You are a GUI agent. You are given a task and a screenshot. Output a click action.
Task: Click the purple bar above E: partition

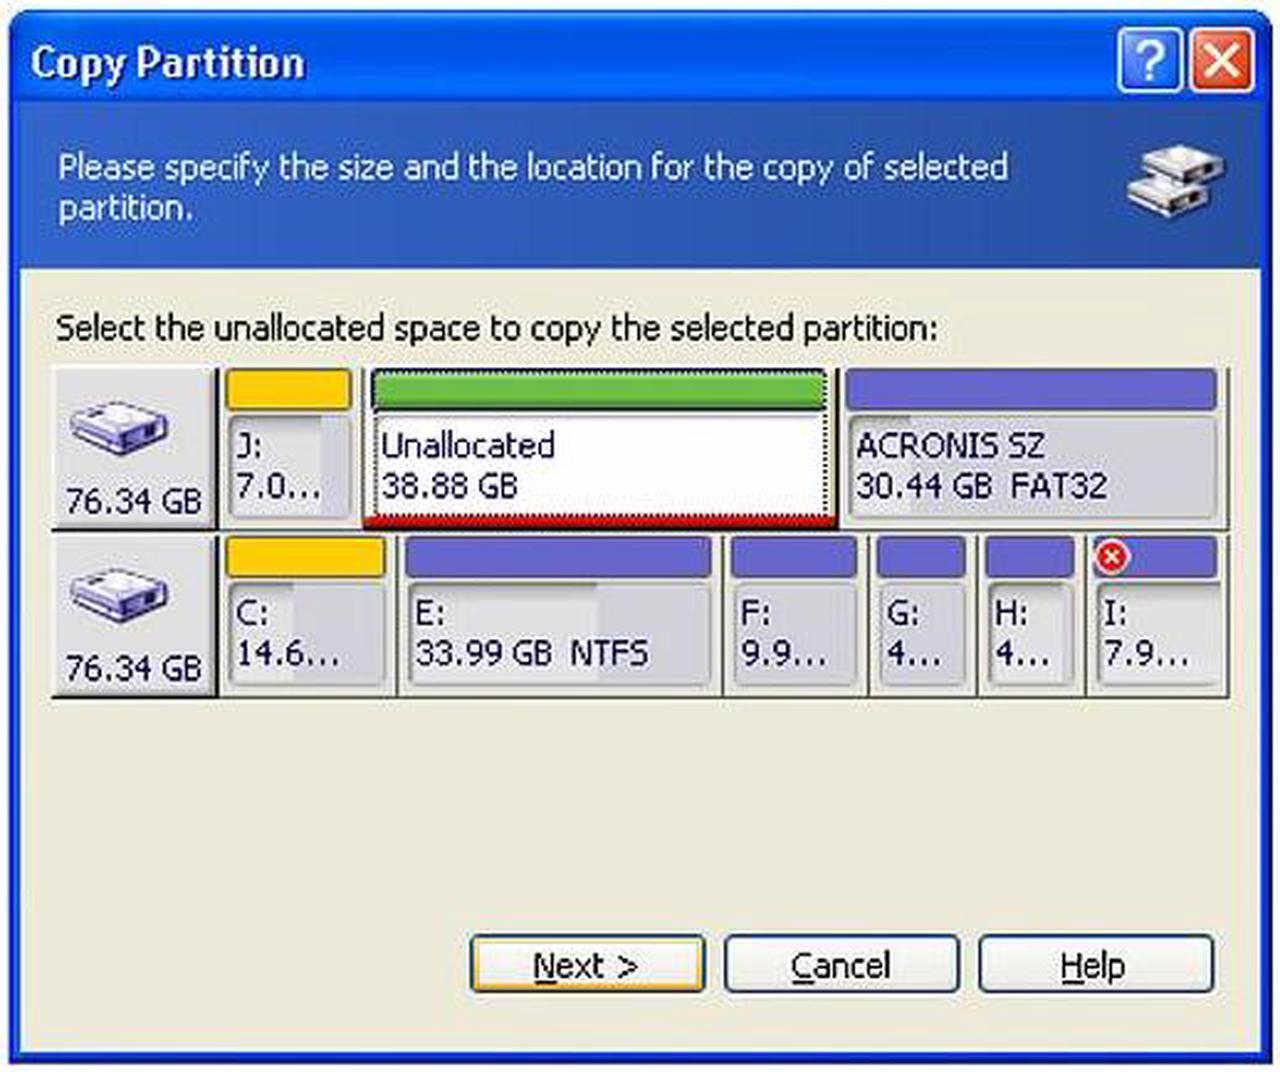pyautogui.click(x=559, y=557)
